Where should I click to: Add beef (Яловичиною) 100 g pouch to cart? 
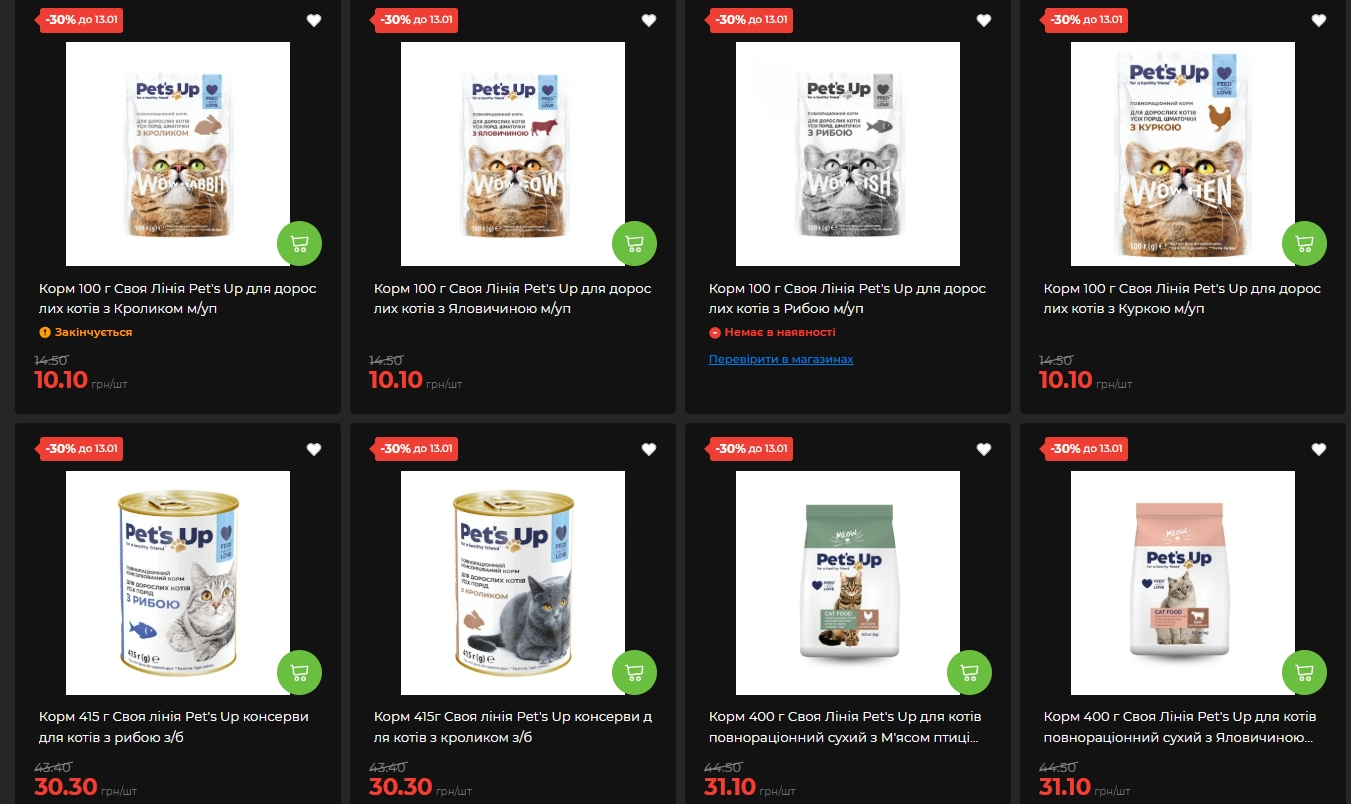coord(634,243)
